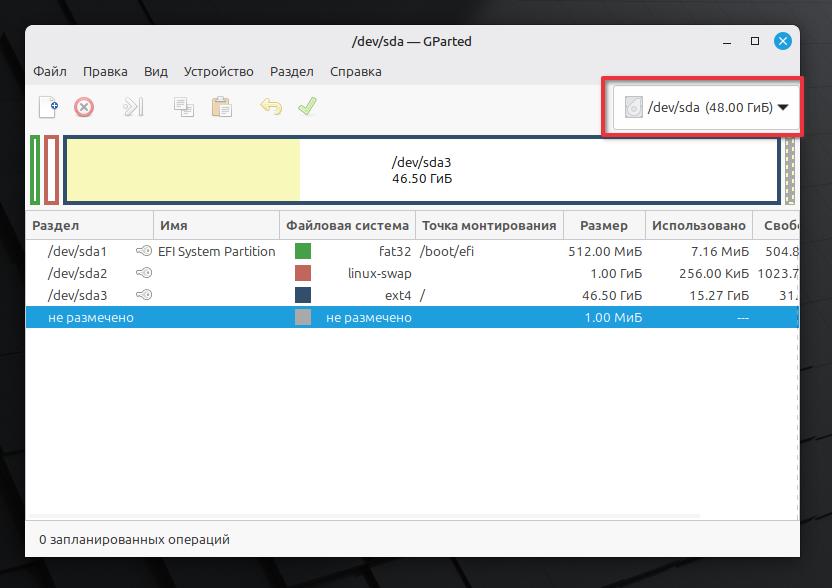Open the Справка menu
The width and height of the screenshot is (832, 588).
click(x=356, y=72)
